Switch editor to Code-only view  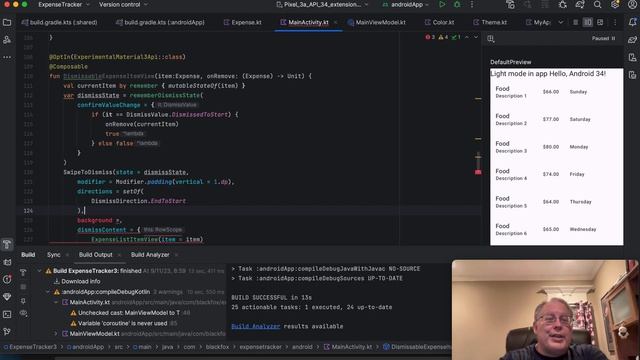[576, 22]
